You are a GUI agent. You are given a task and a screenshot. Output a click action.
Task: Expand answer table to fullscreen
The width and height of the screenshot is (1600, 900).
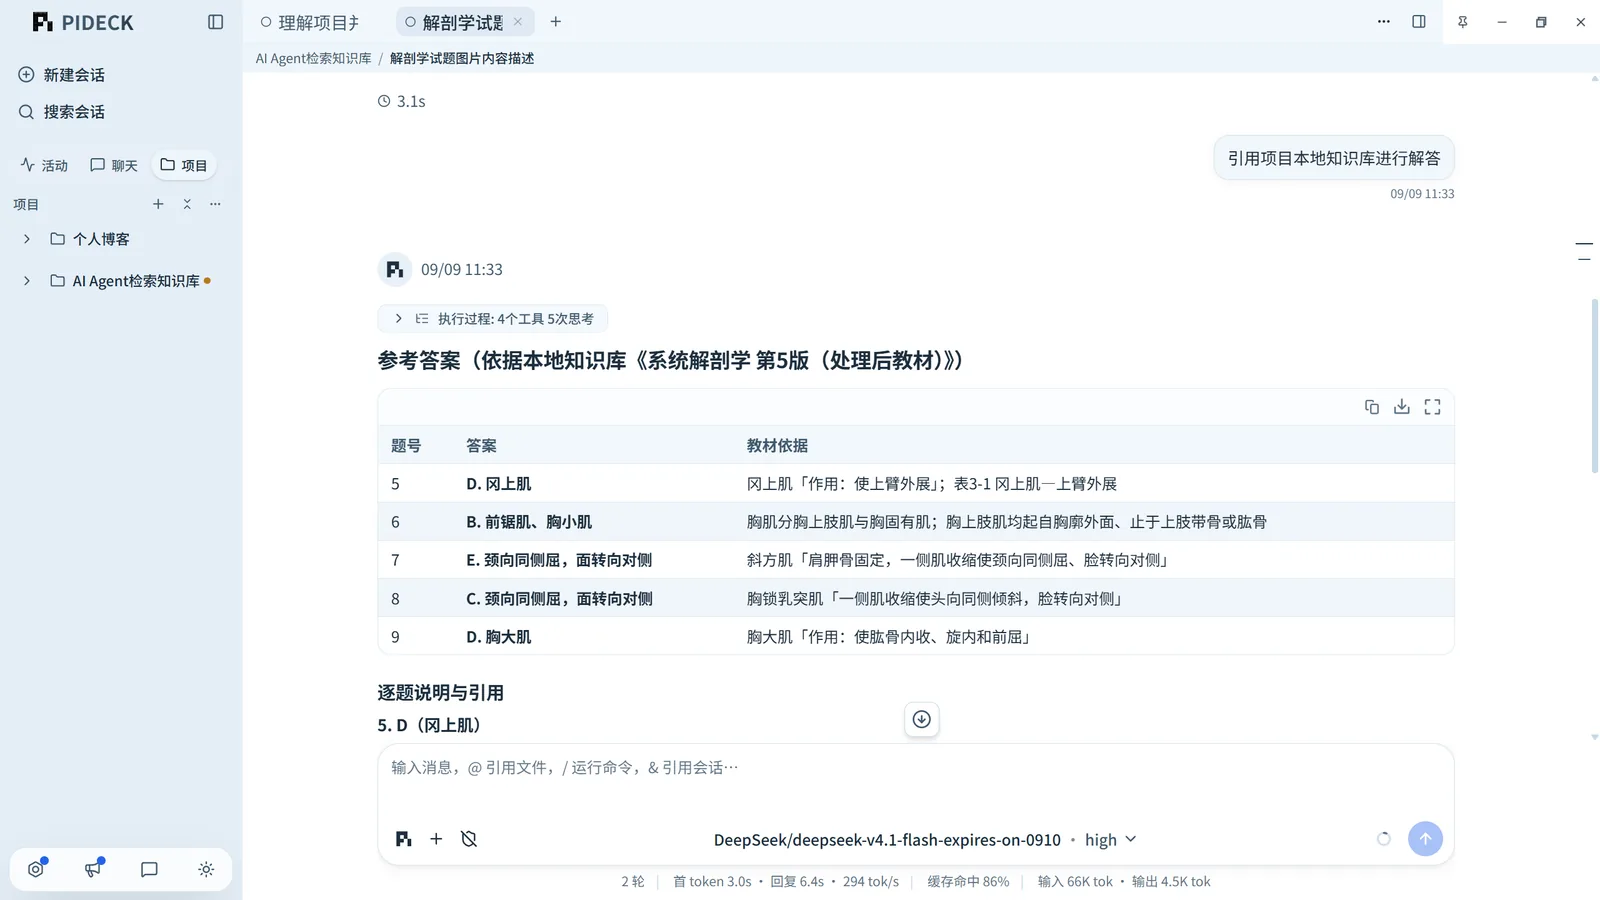coord(1433,407)
